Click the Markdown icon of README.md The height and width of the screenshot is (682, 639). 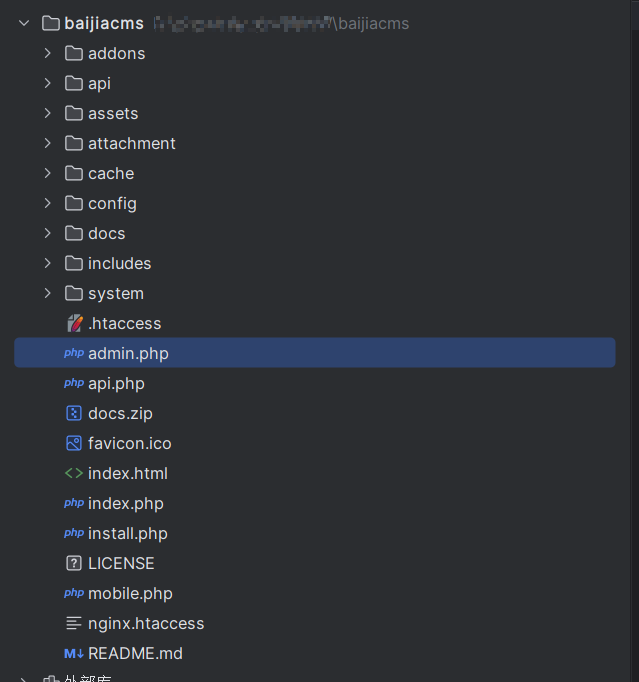tap(74, 653)
